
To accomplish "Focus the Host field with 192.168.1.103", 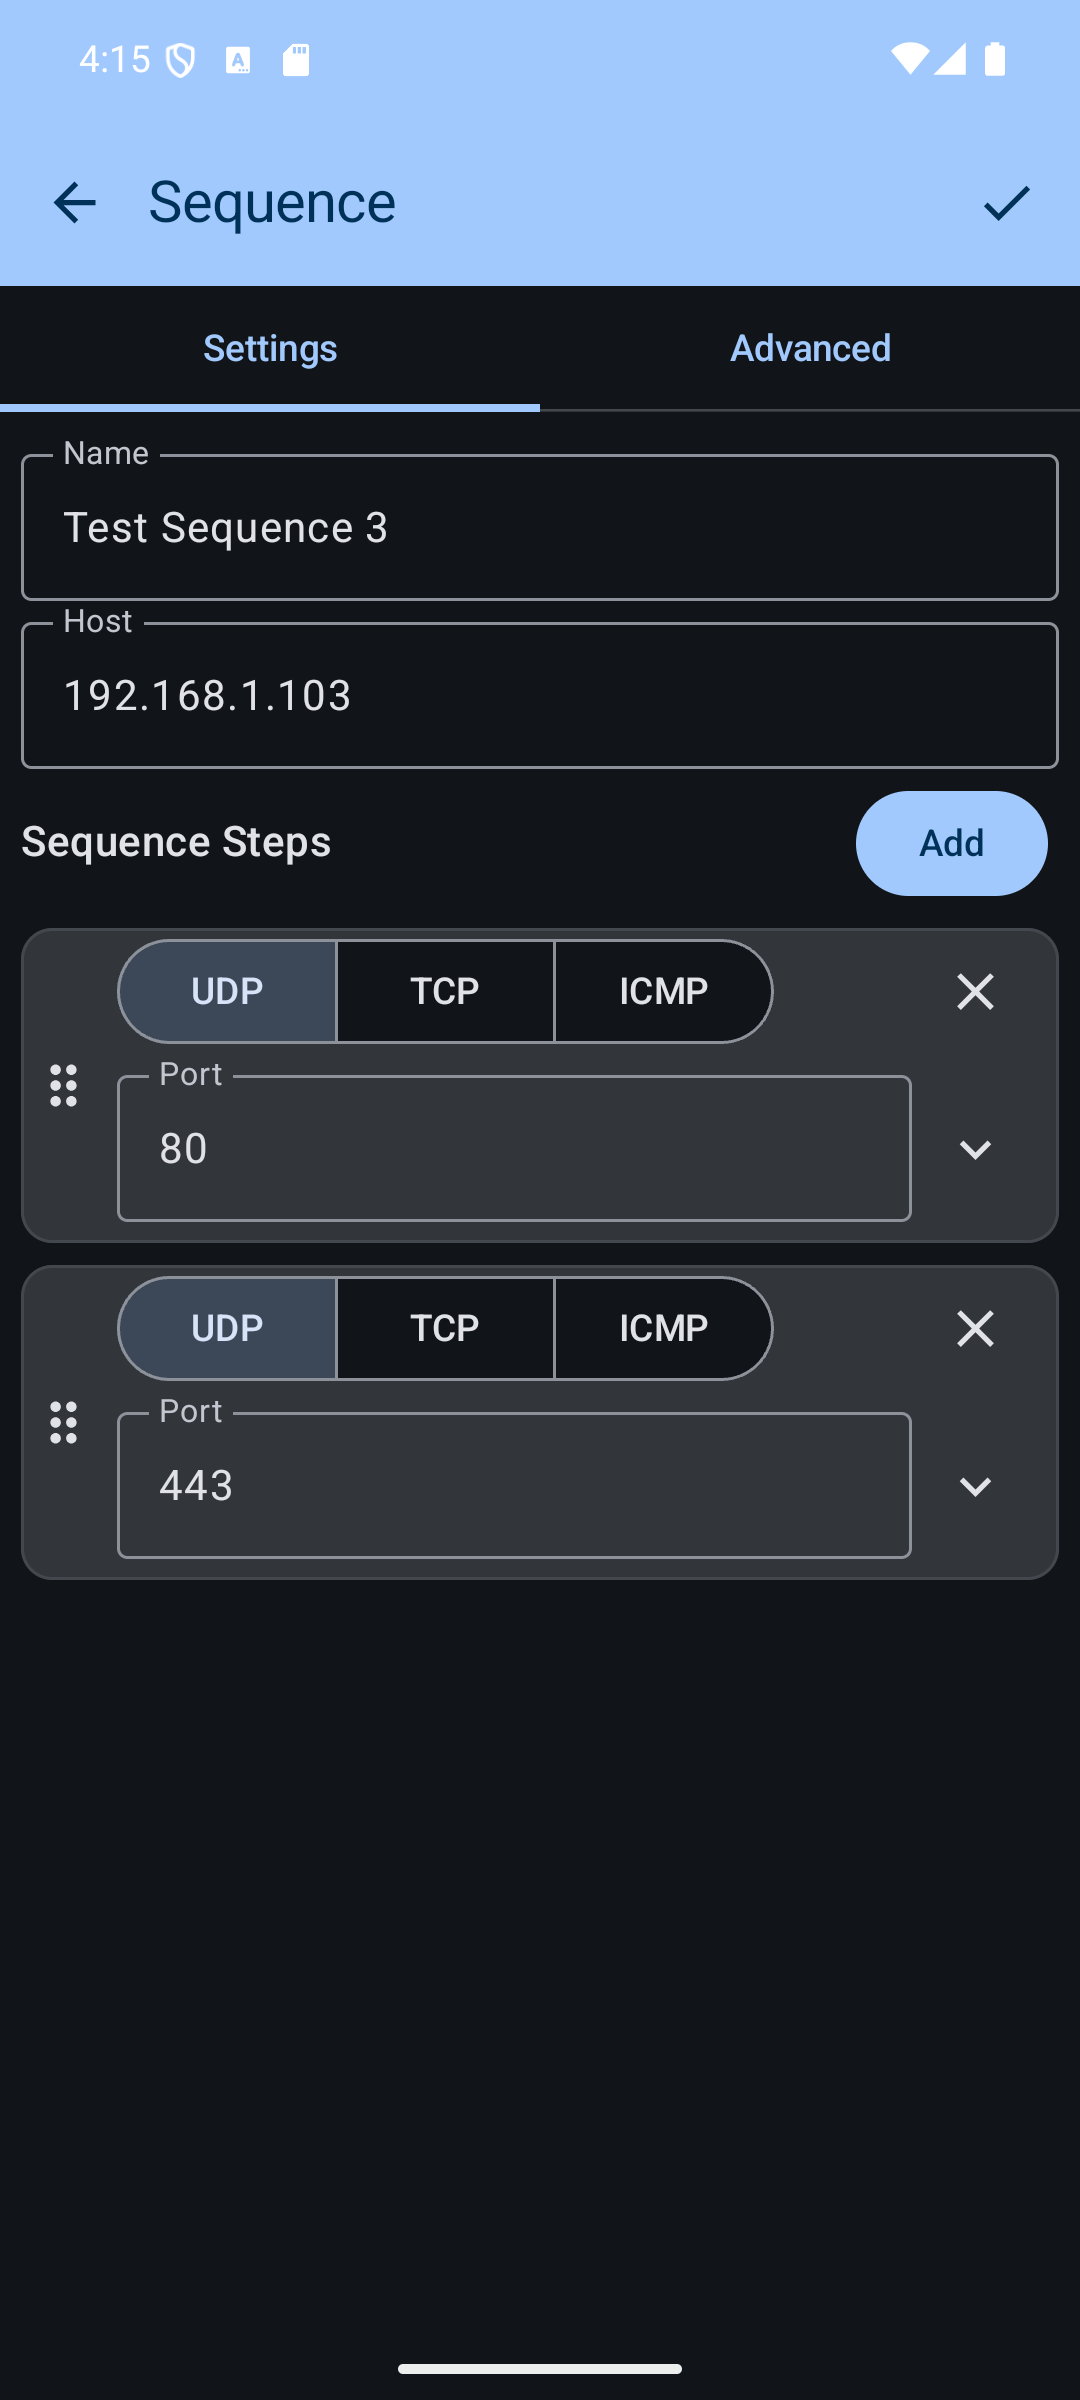I will (540, 696).
